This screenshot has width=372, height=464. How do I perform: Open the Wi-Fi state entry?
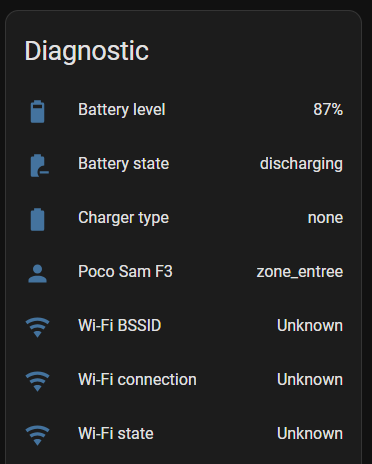pos(184,434)
